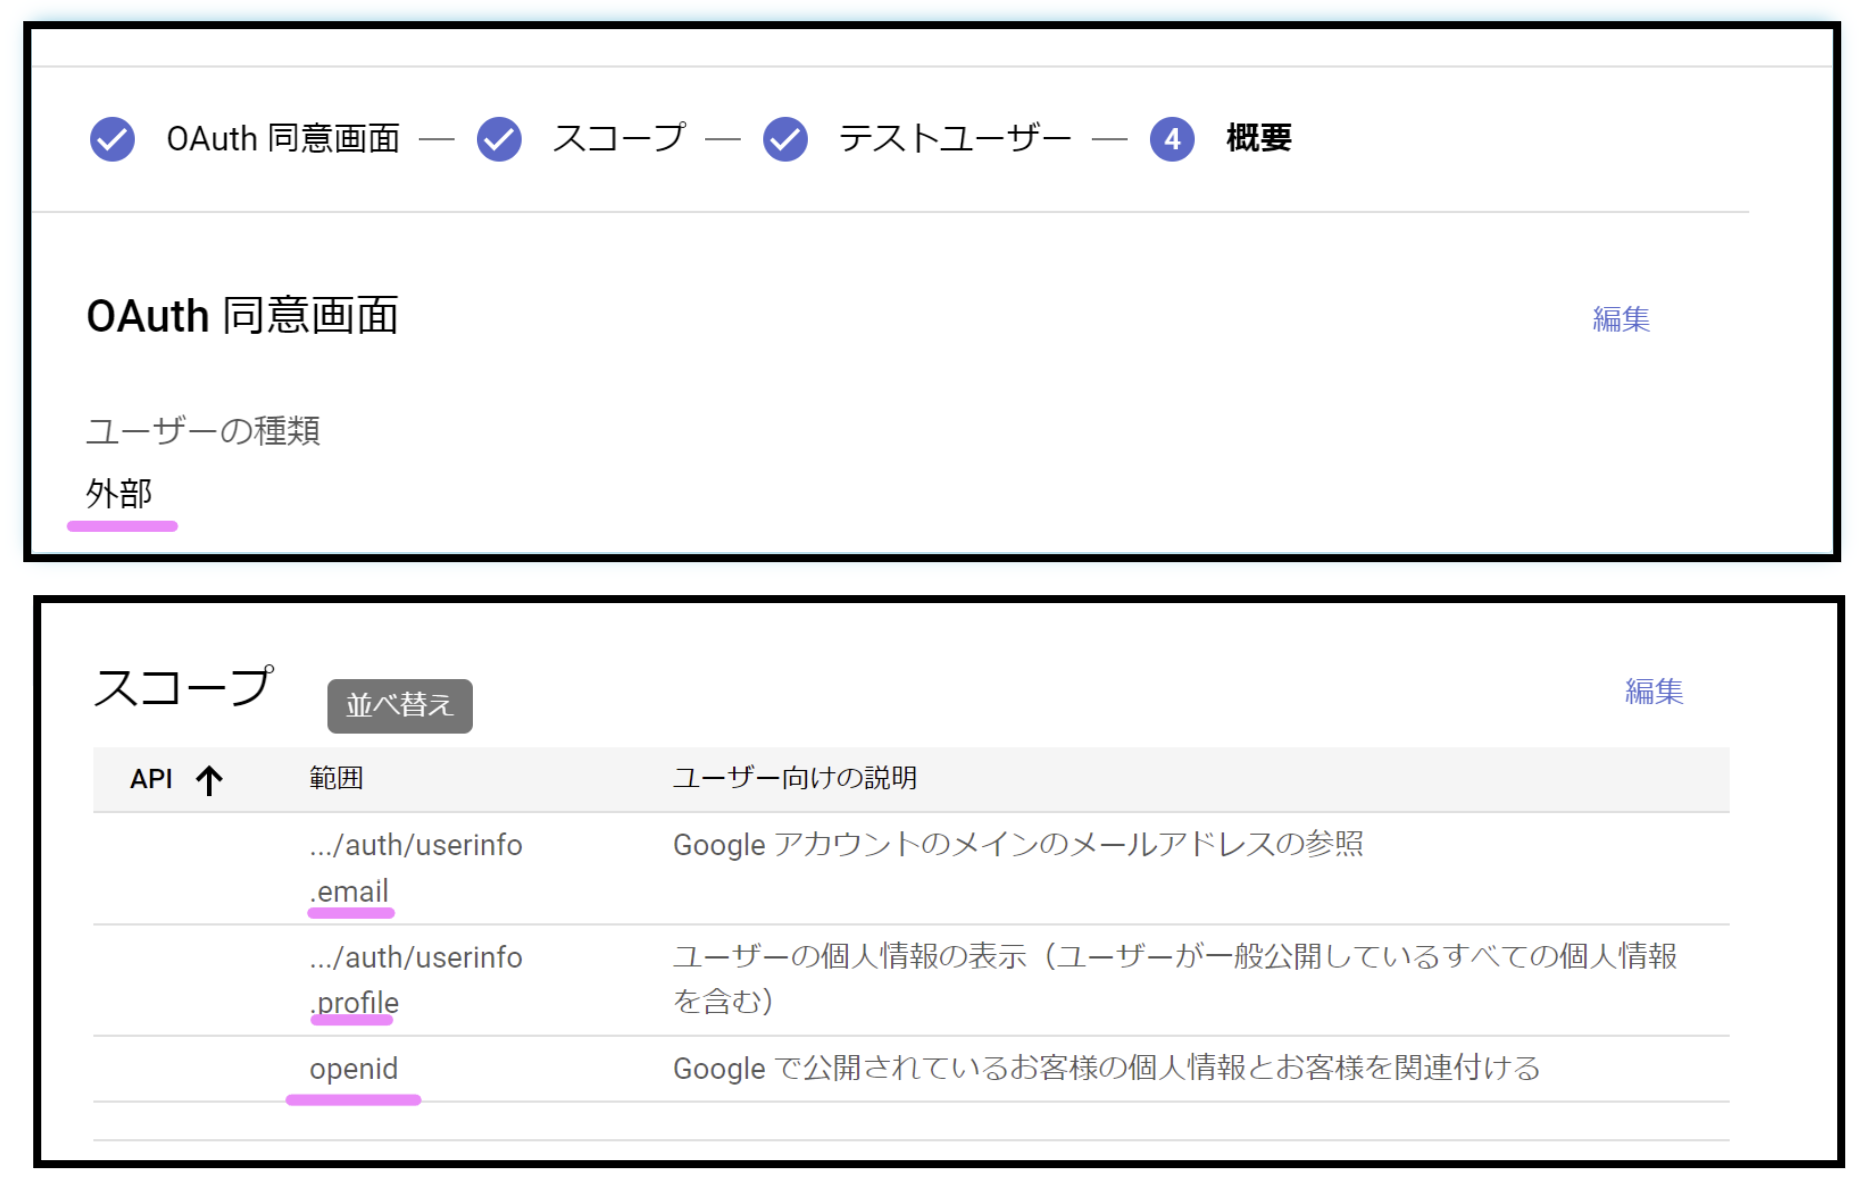Click 編集 link for スコープ section
The height and width of the screenshot is (1180, 1875).
pos(1654,691)
